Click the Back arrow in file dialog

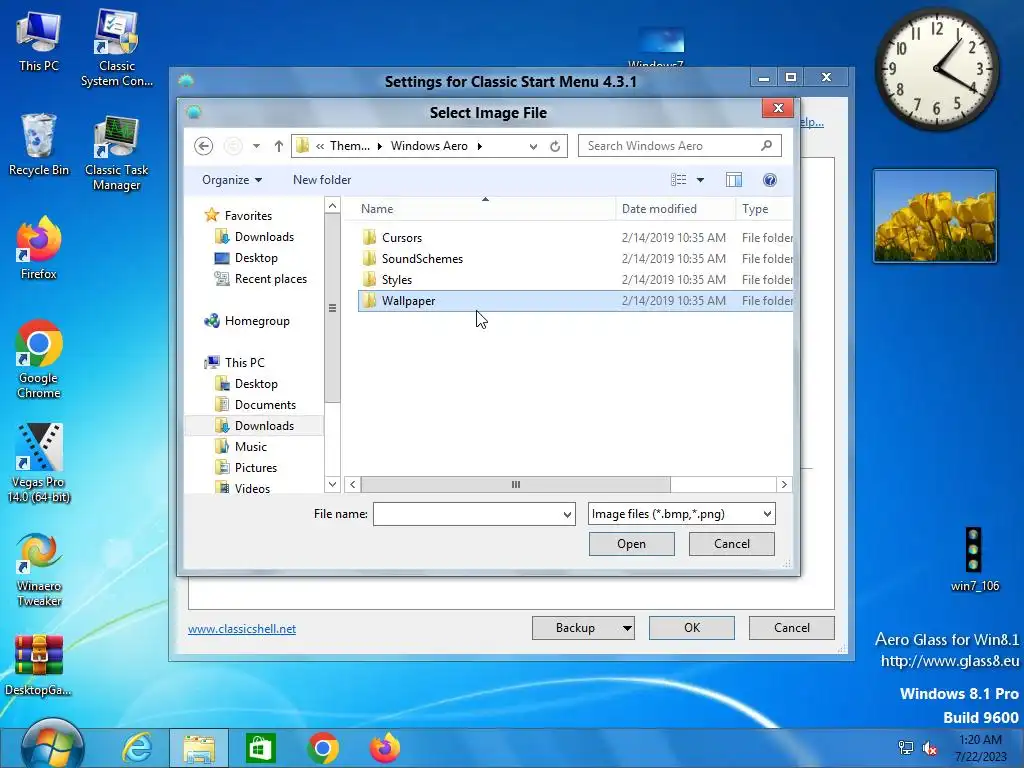(x=204, y=146)
